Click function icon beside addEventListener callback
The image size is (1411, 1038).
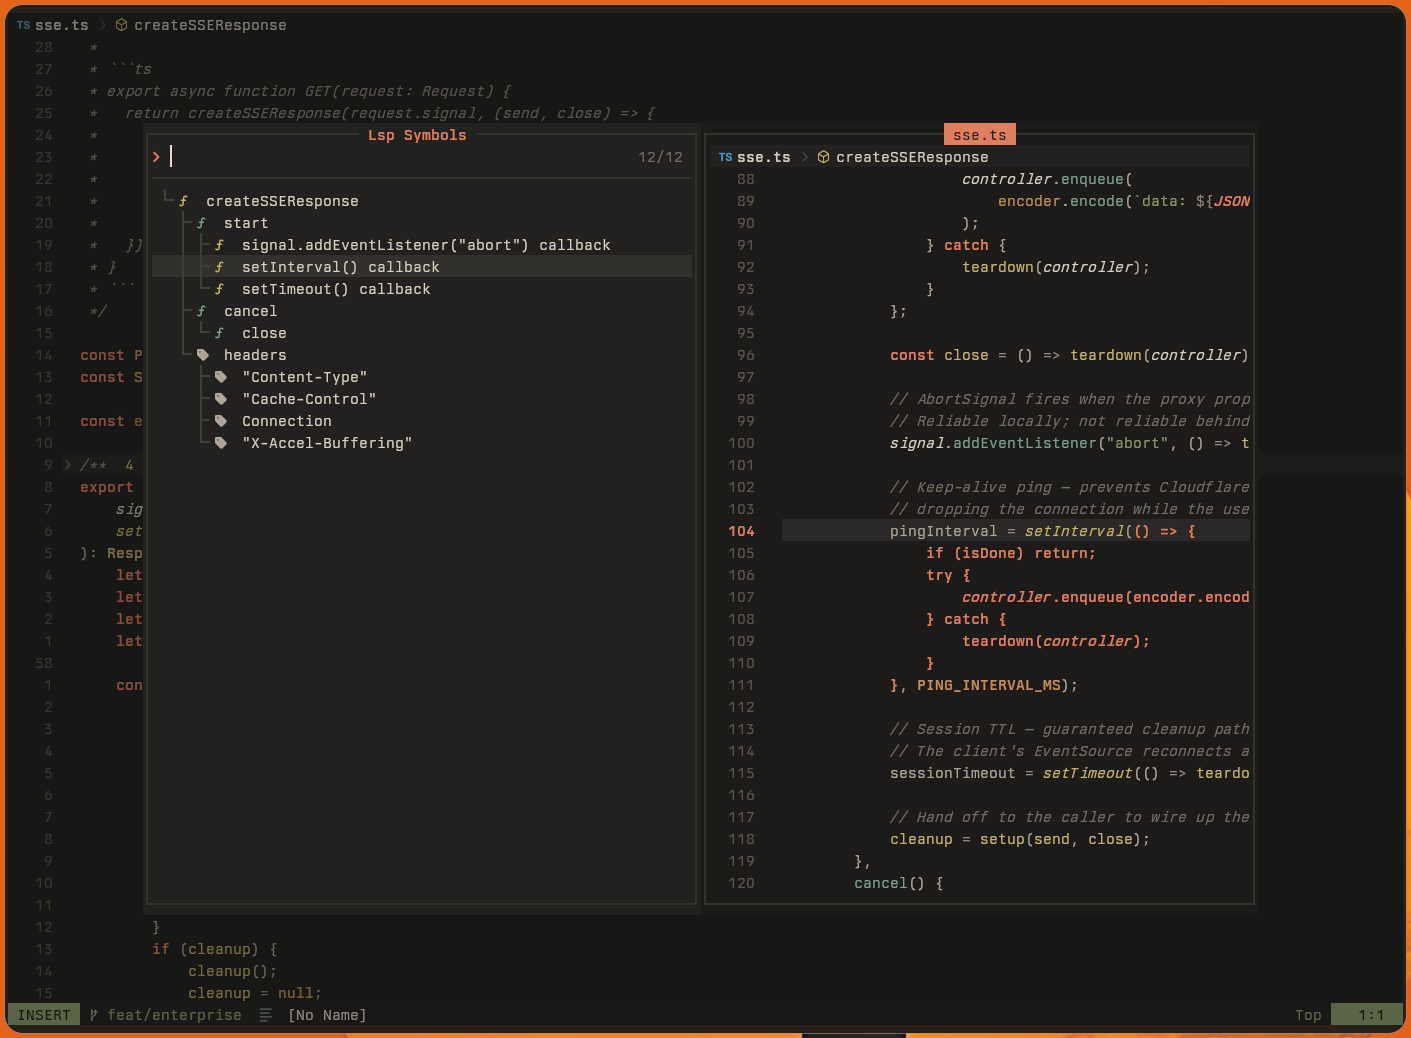(x=219, y=245)
